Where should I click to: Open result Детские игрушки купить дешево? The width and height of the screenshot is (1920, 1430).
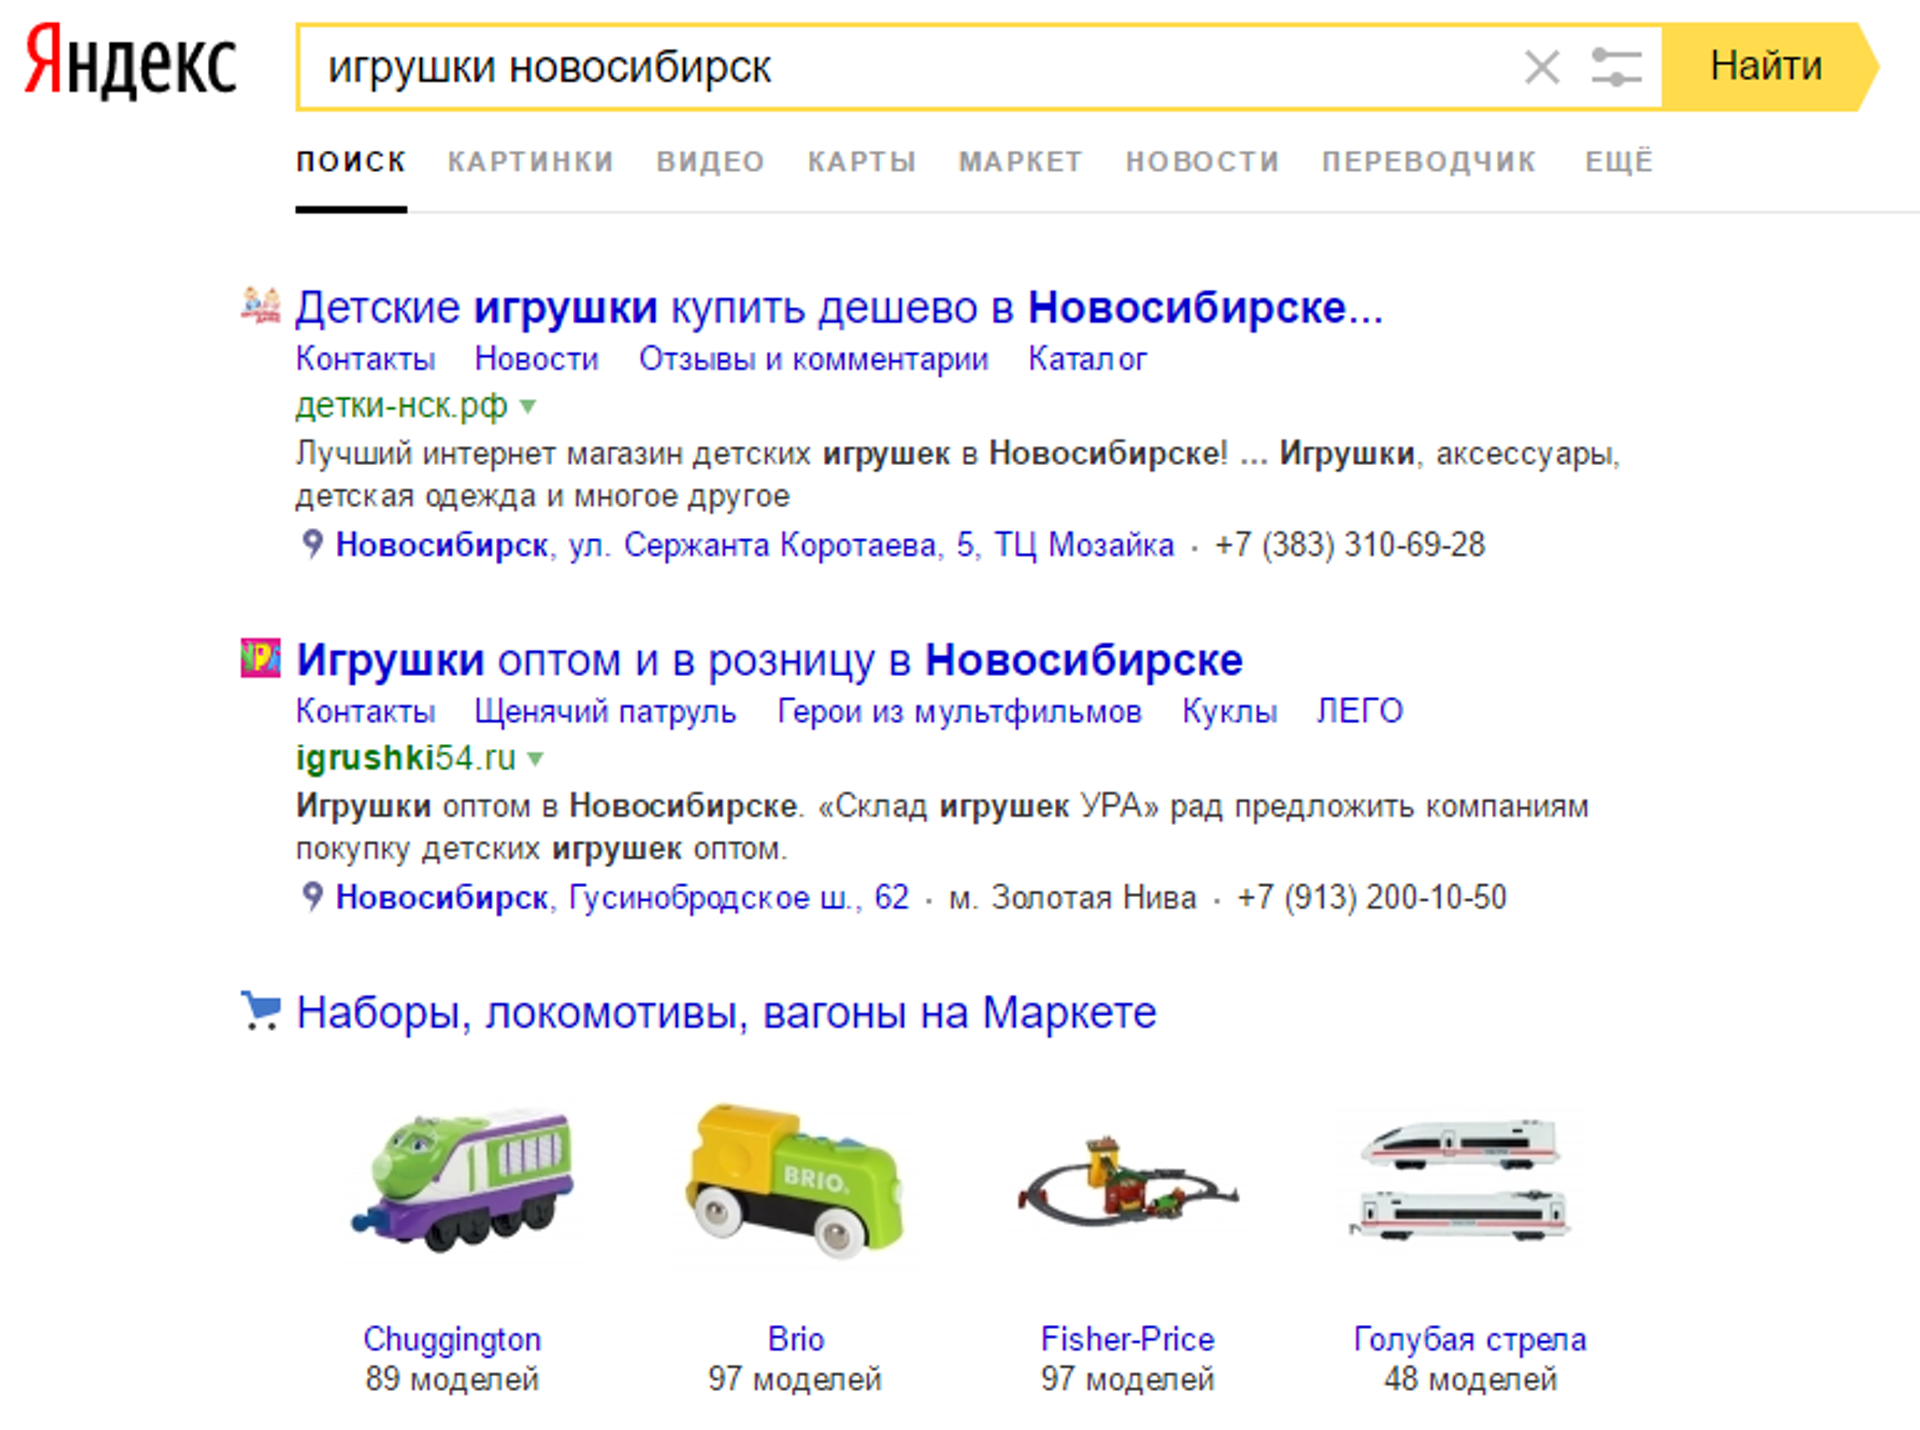(839, 308)
